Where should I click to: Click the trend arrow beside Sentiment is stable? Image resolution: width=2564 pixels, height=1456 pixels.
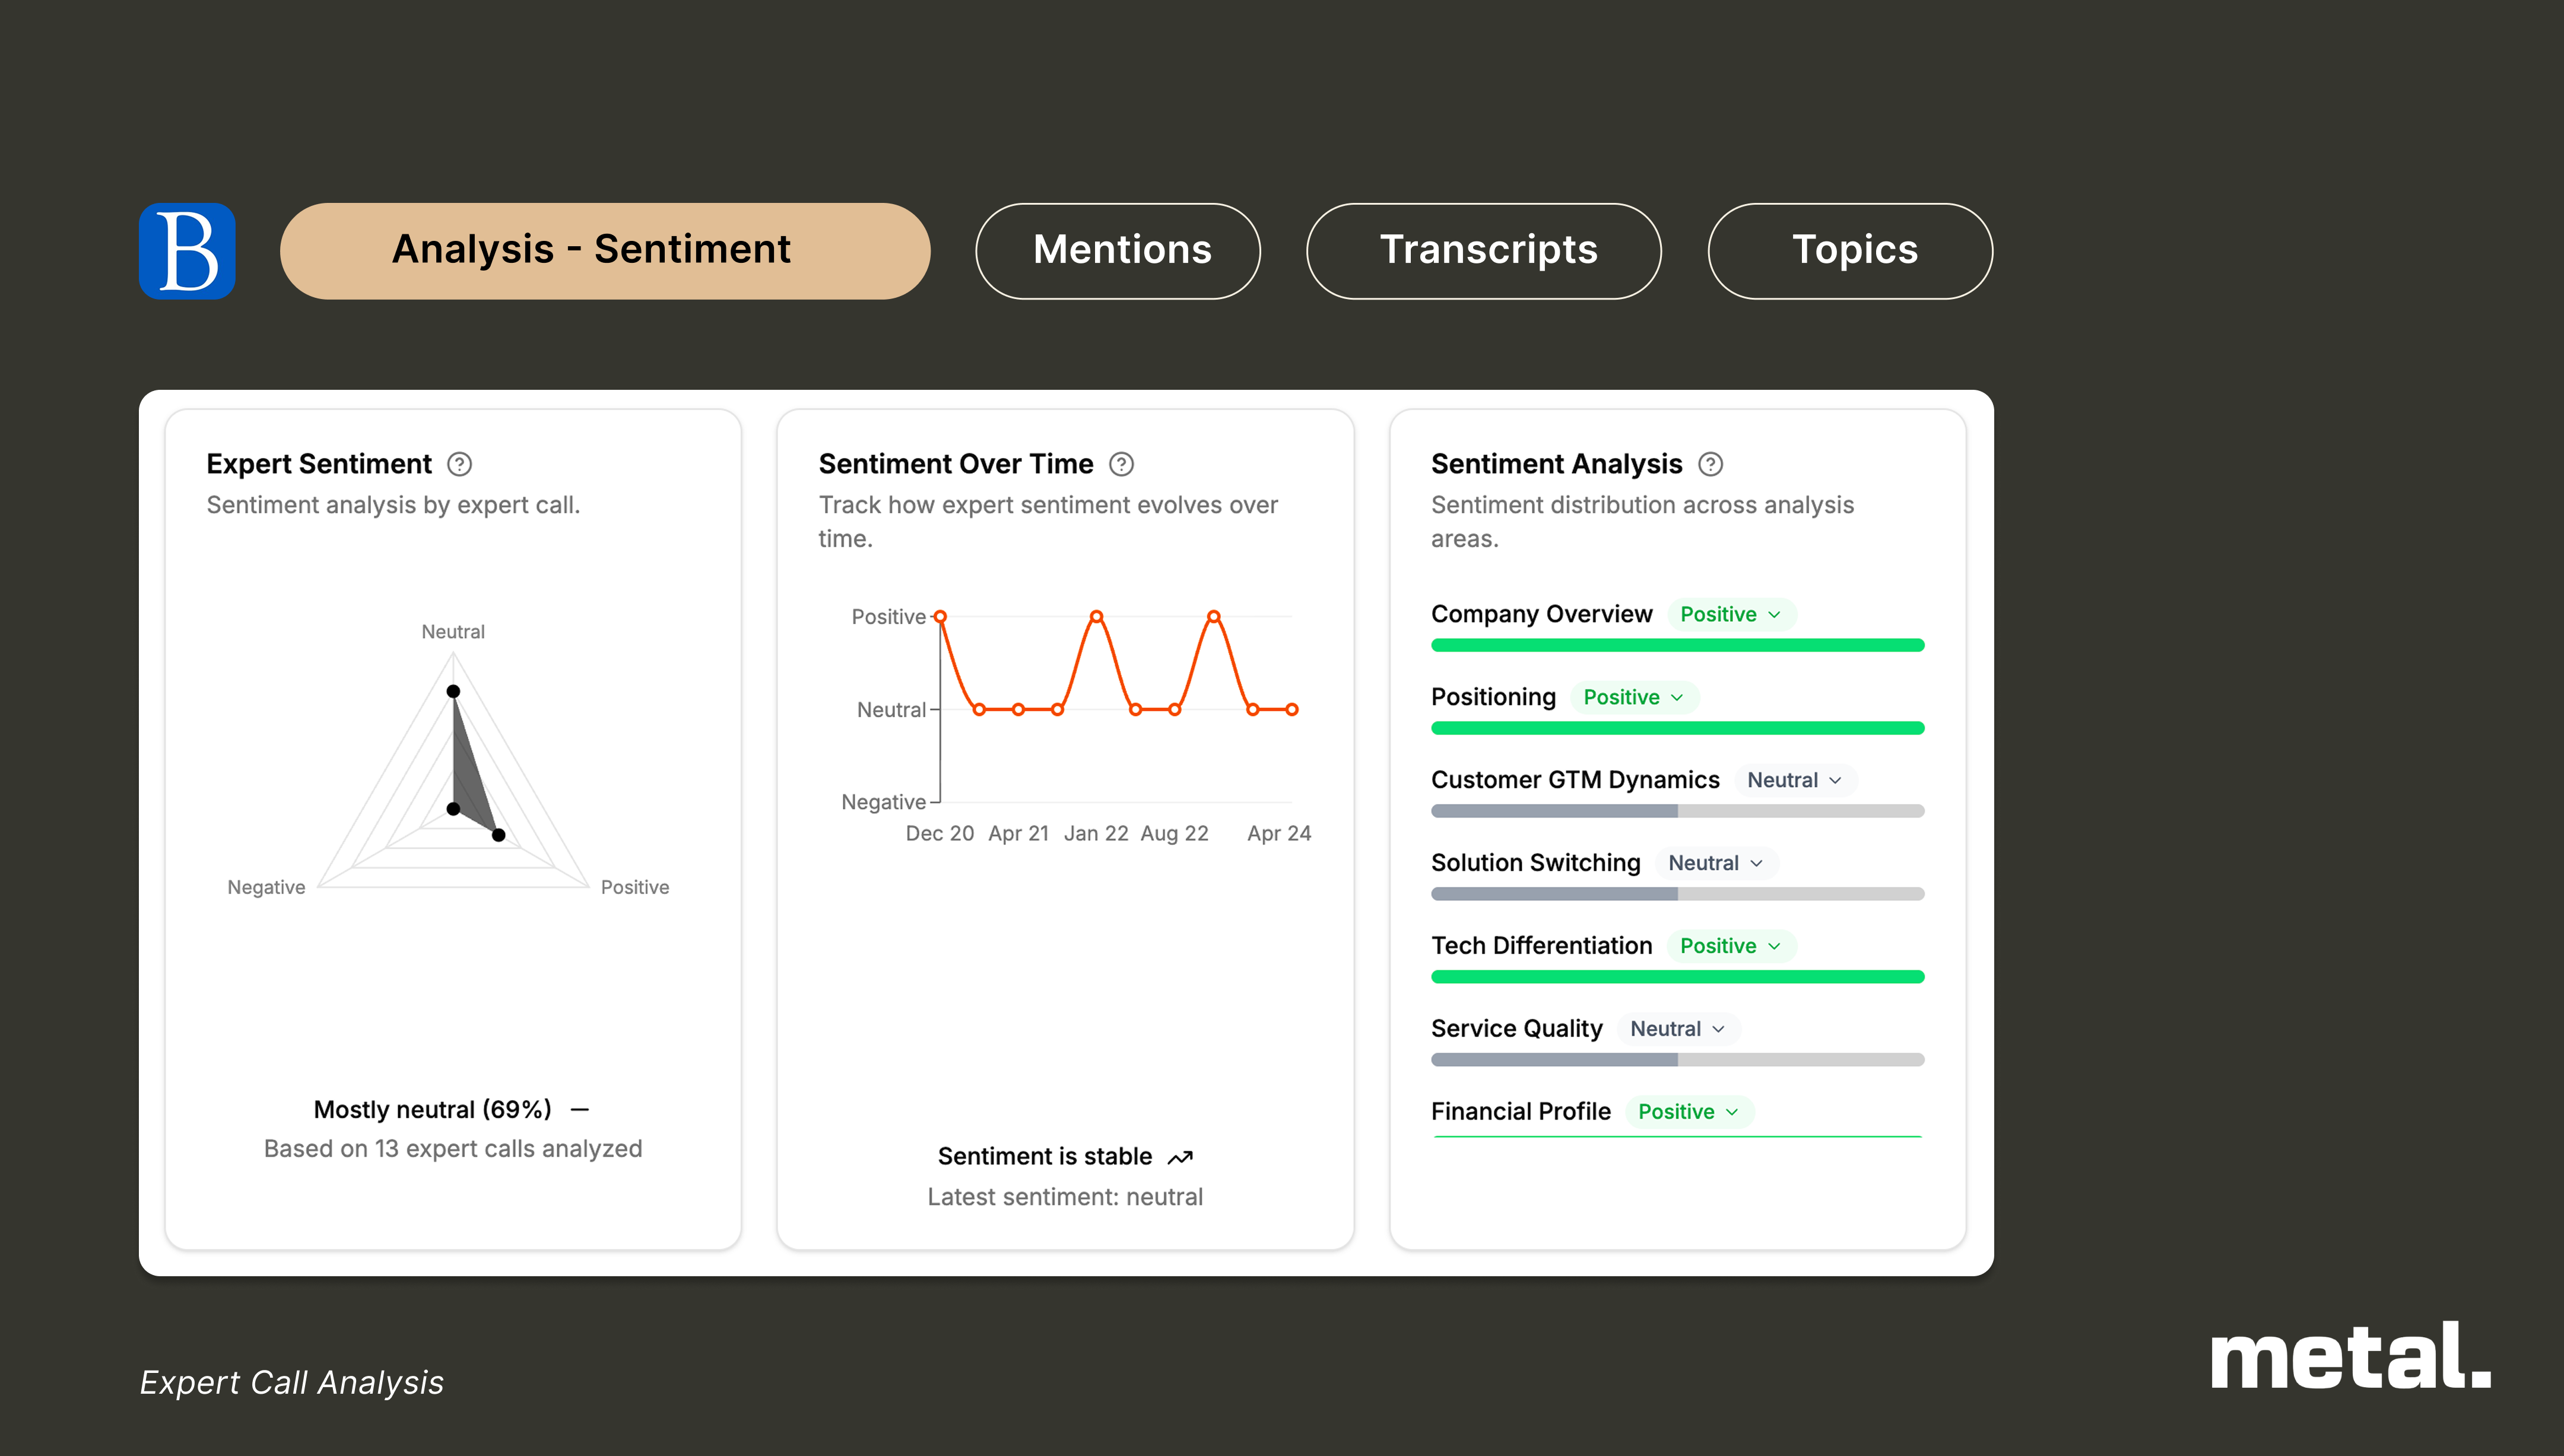point(1181,1157)
